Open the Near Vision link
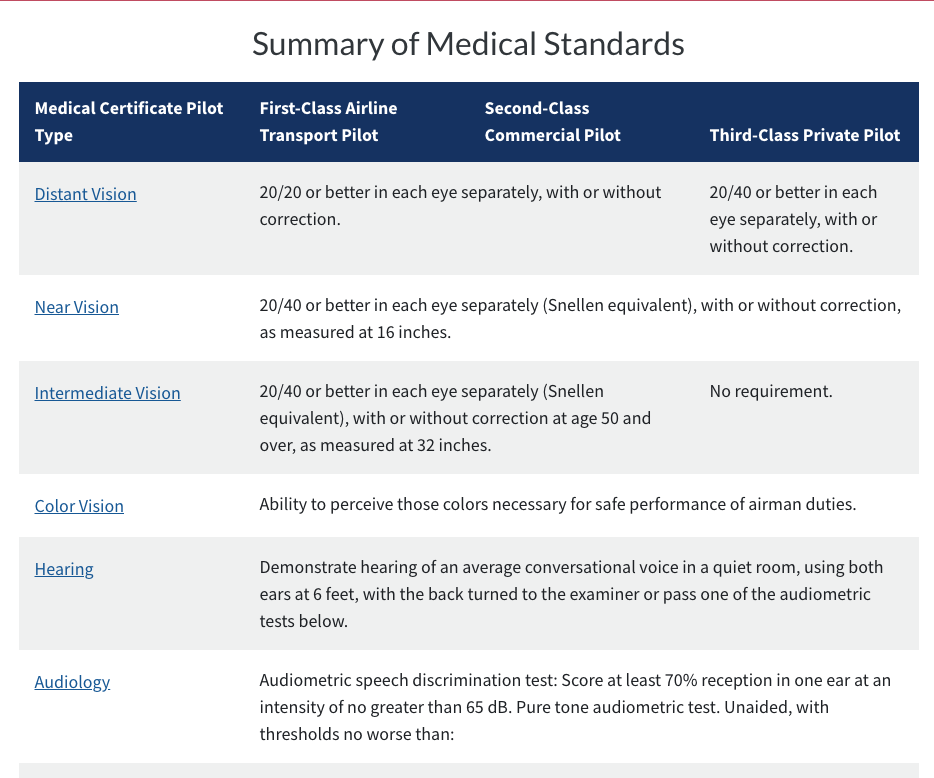 click(76, 307)
